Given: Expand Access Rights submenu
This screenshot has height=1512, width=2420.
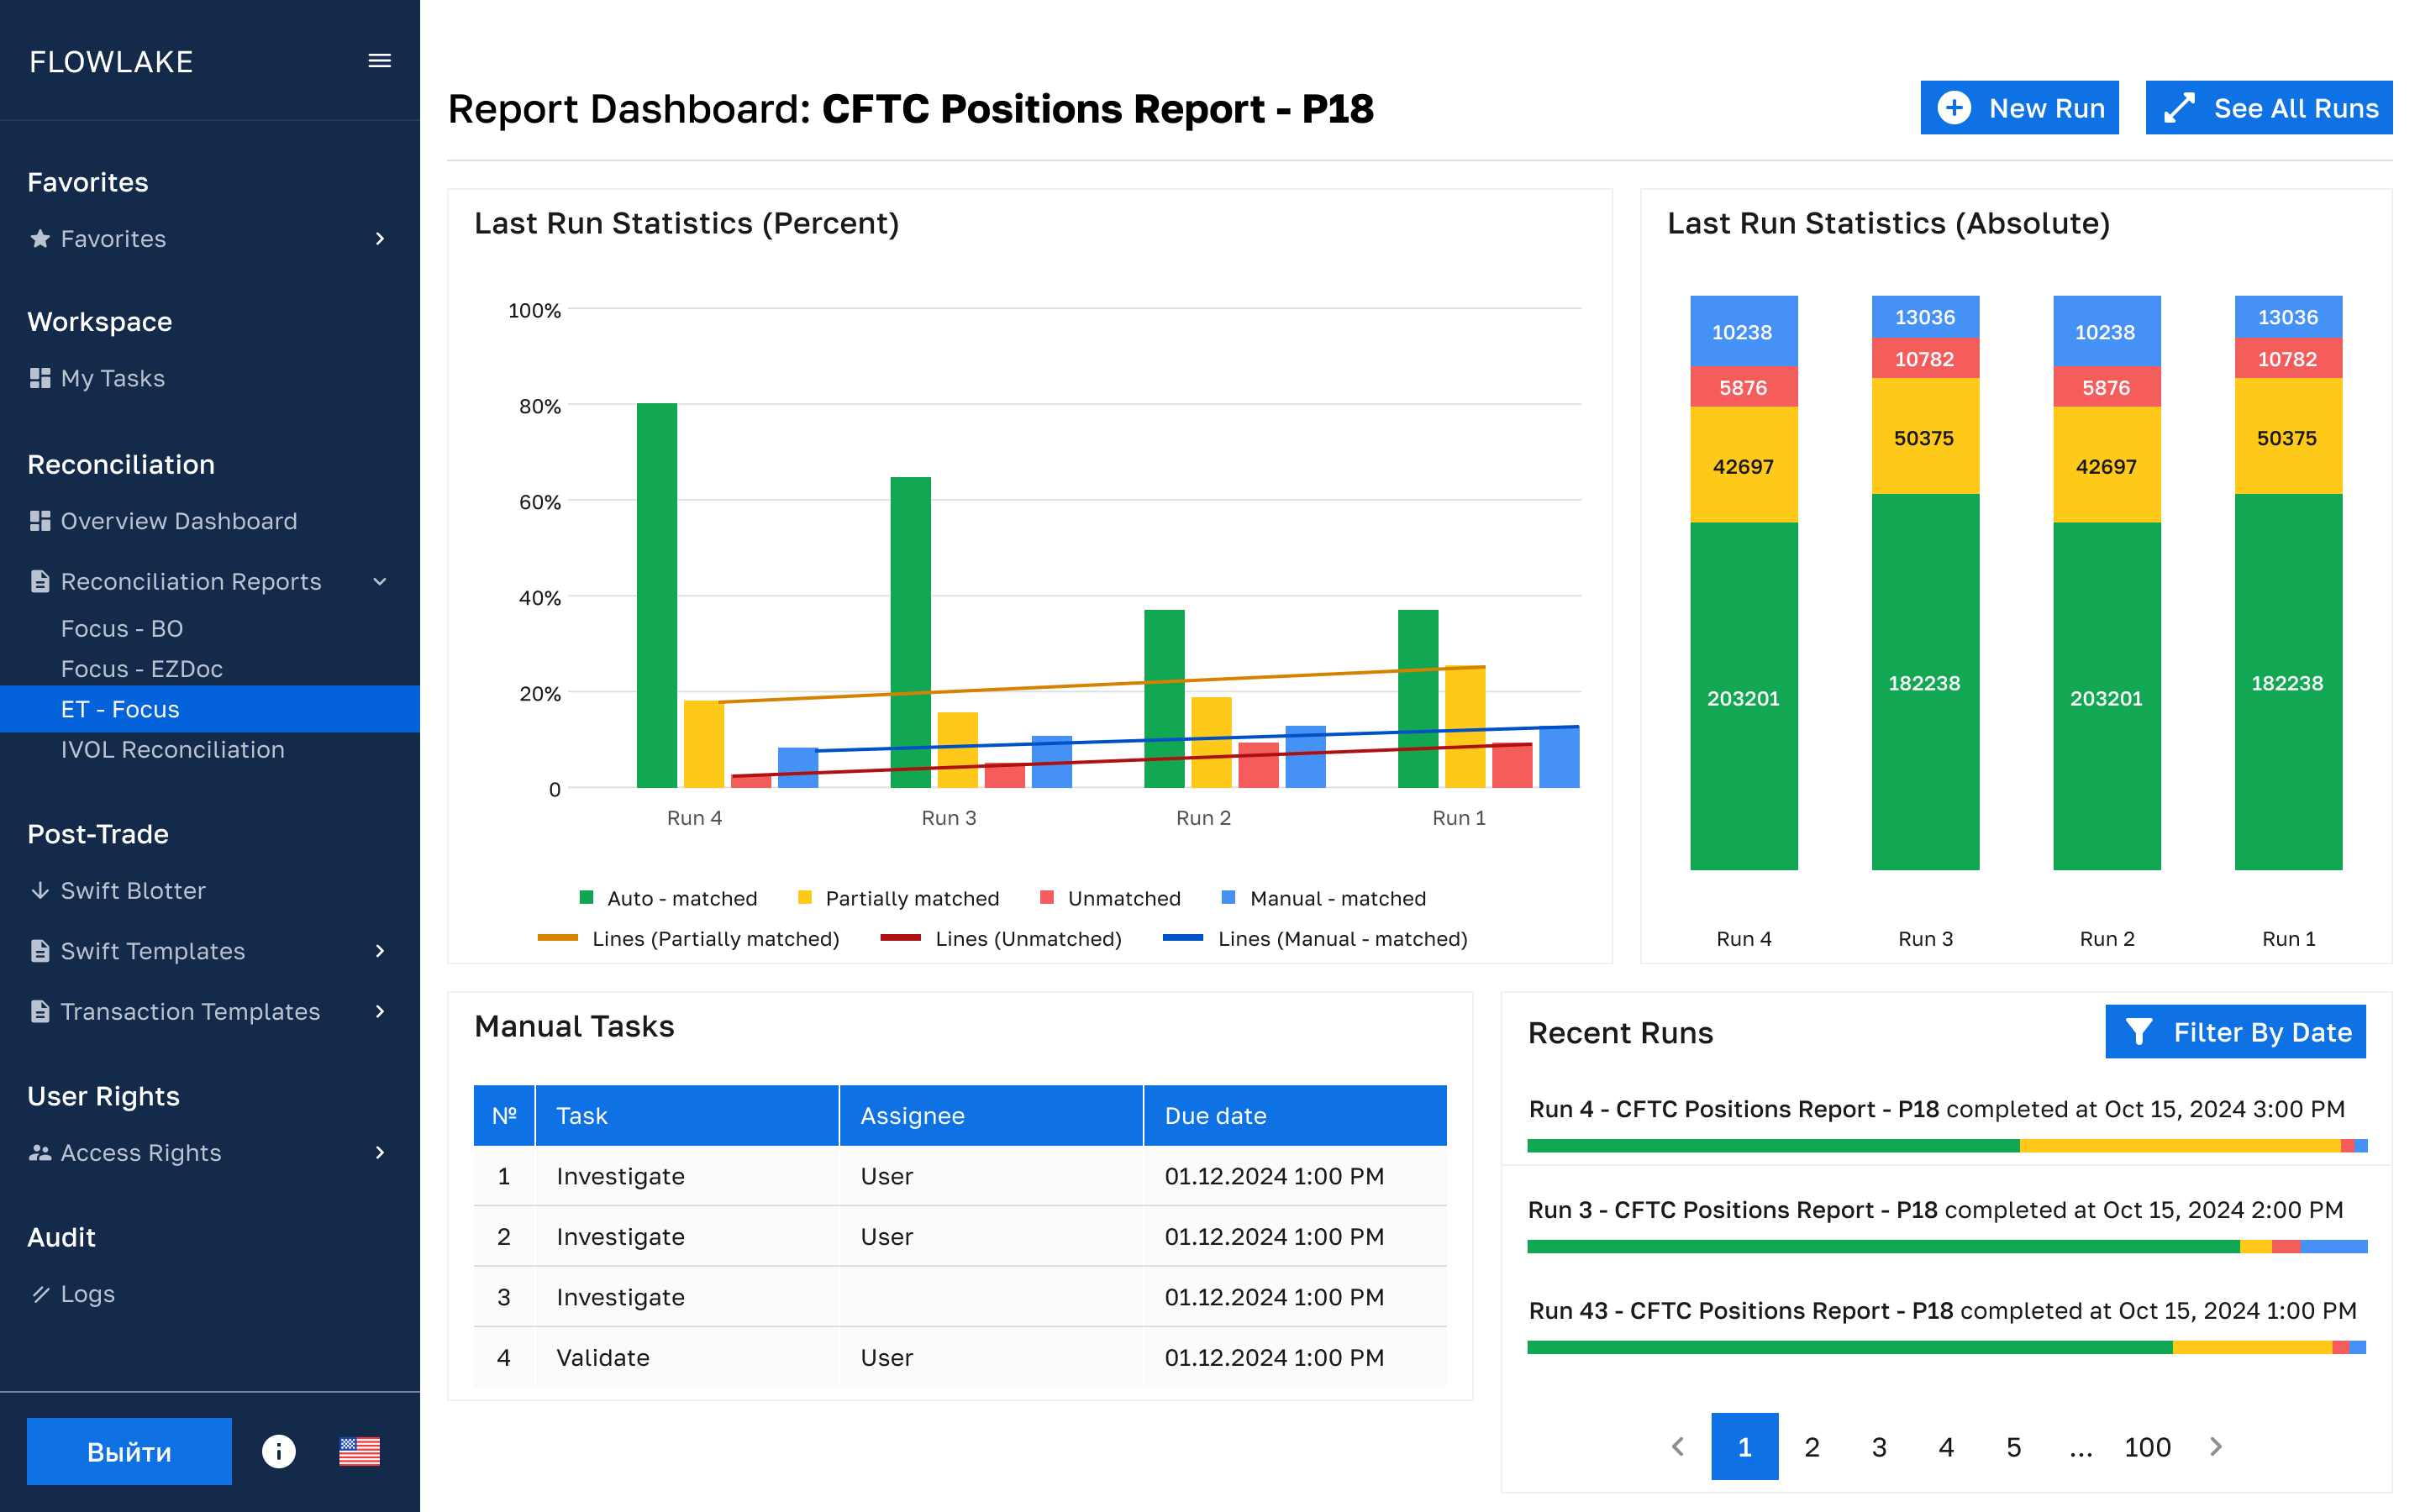Looking at the screenshot, I should point(379,1153).
